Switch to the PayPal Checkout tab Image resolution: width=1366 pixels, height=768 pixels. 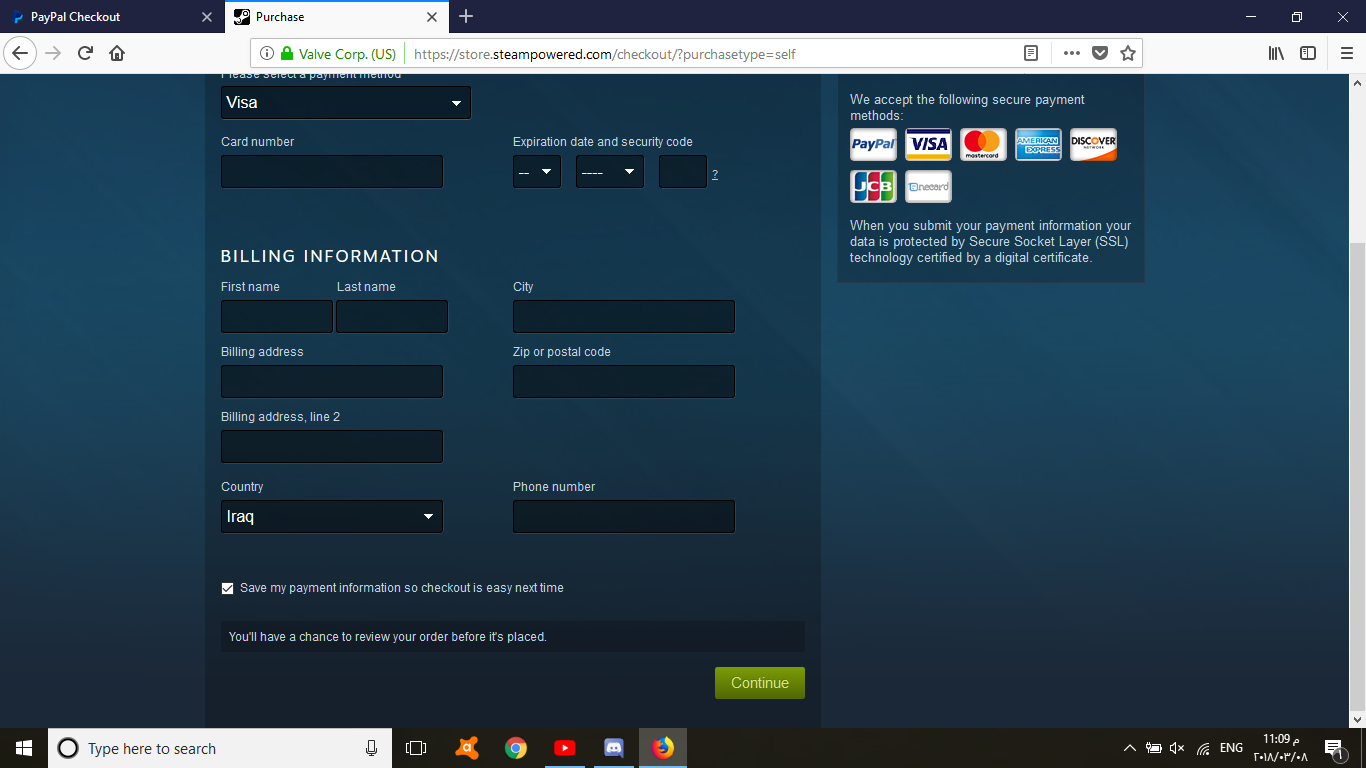(110, 17)
